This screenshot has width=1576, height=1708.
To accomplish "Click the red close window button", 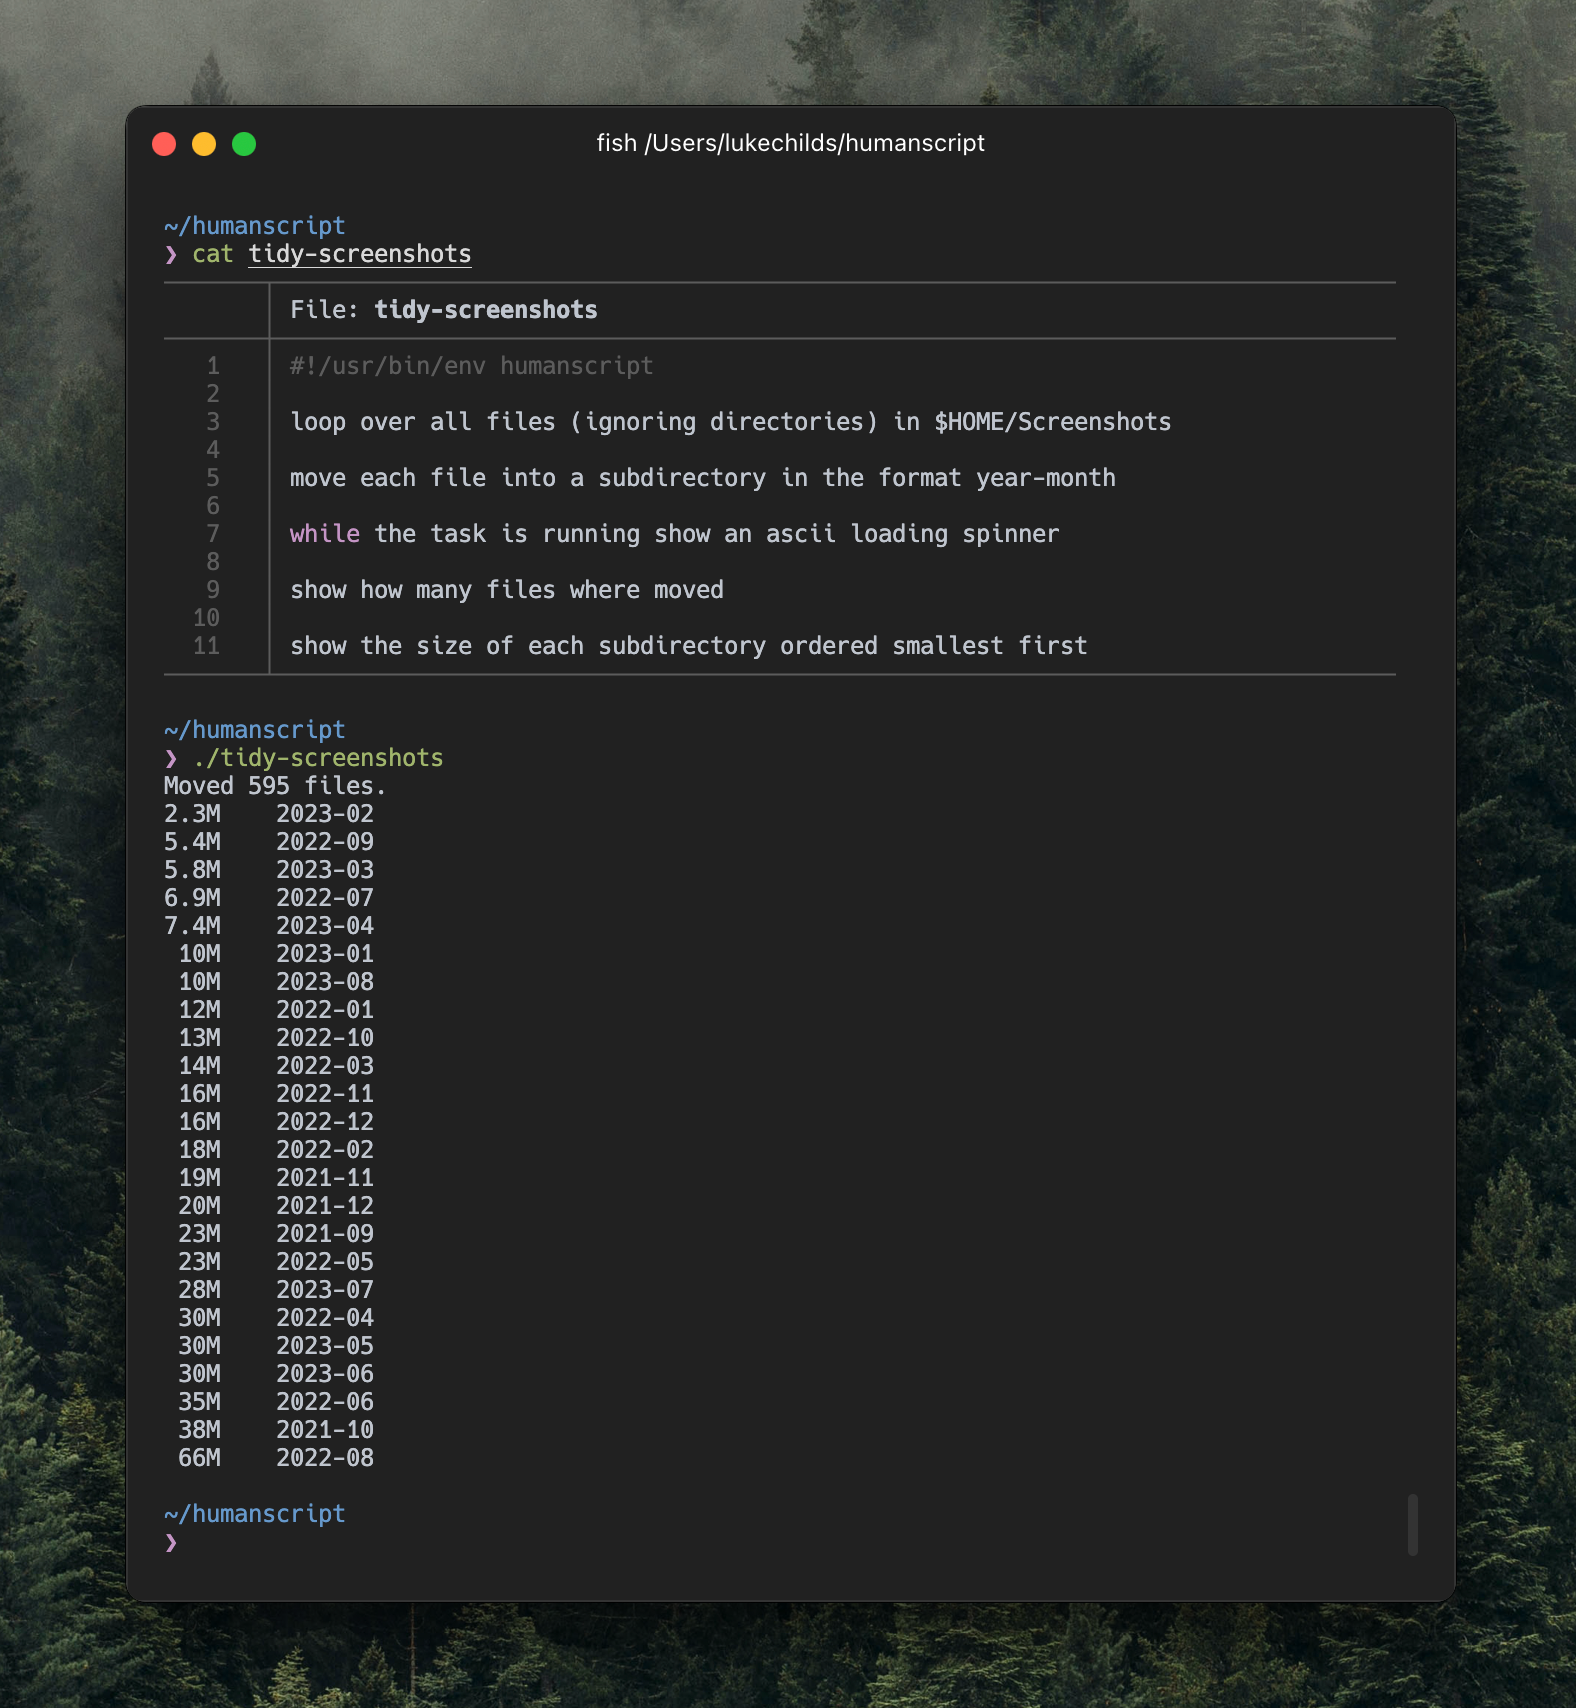I will tap(164, 144).
